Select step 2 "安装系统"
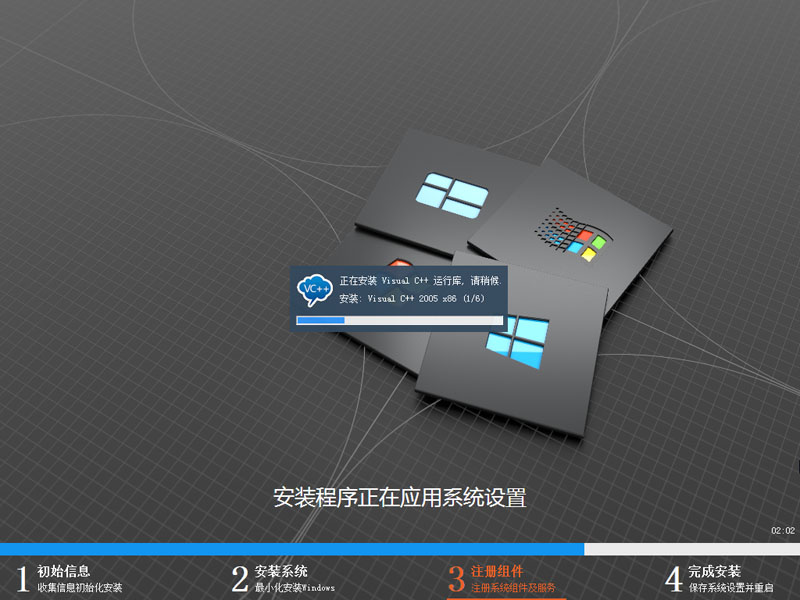Viewport: 800px width, 600px height. point(281,571)
